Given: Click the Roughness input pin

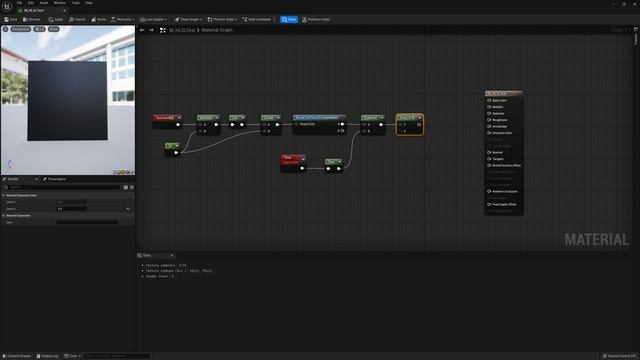Looking at the screenshot, I should pyautogui.click(x=489, y=120).
